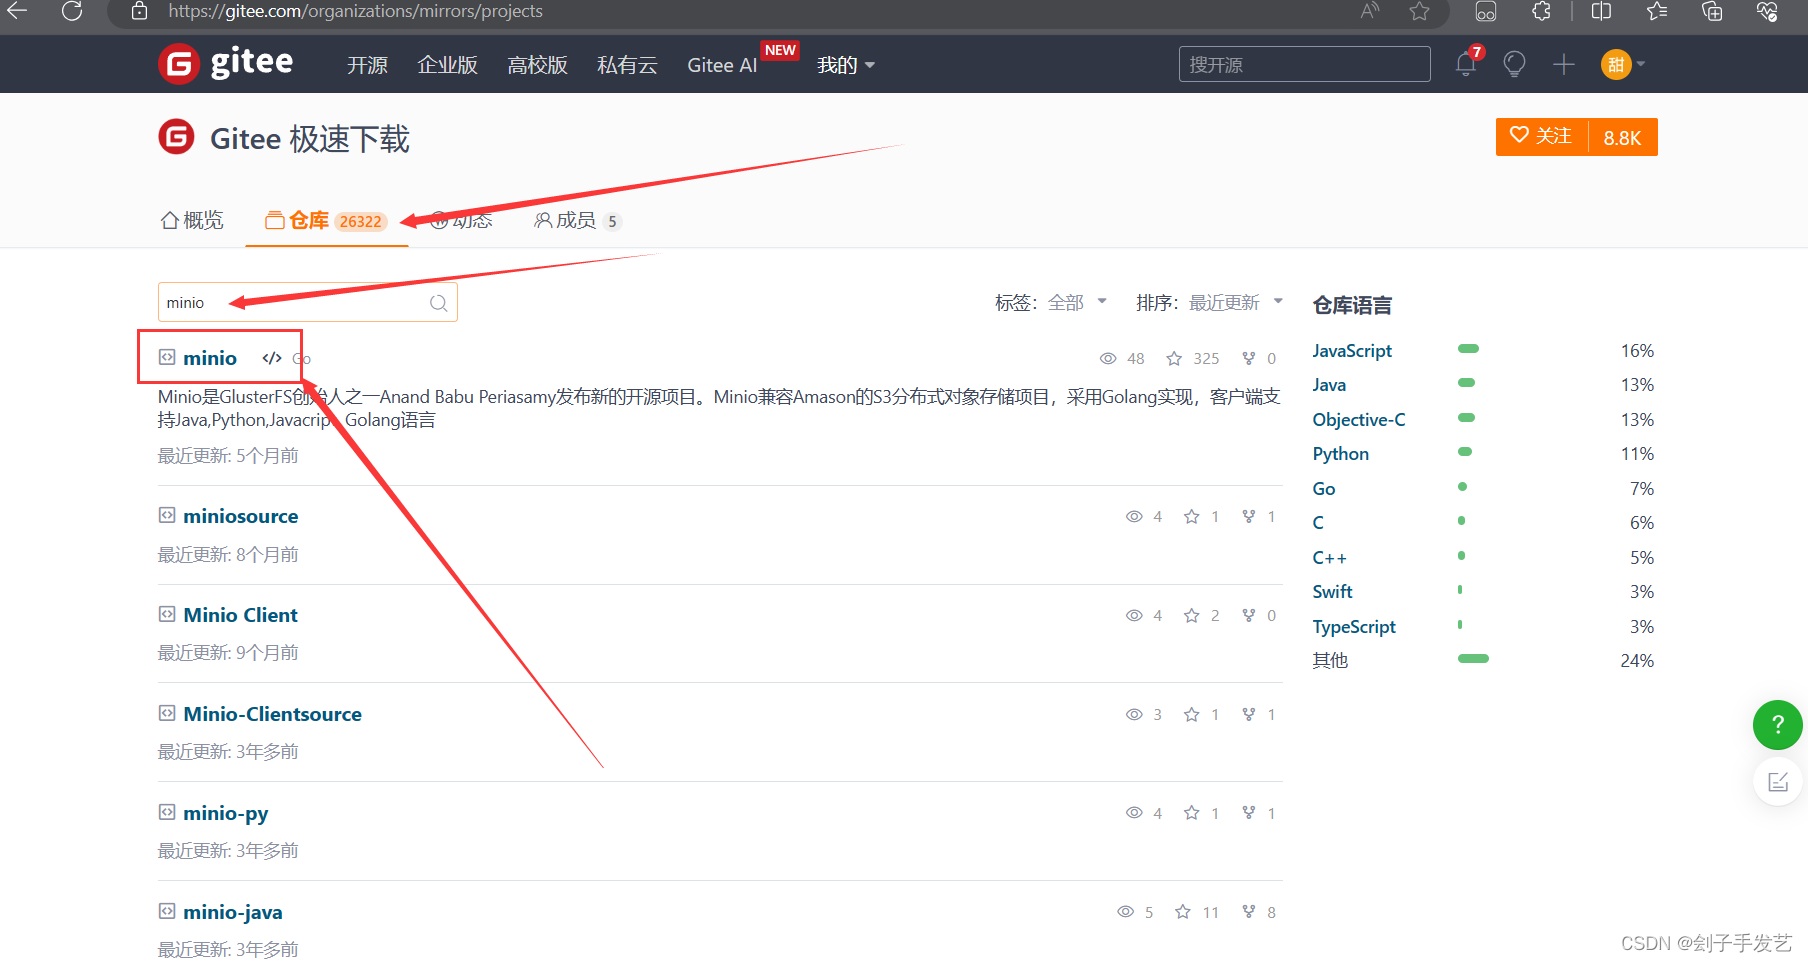The height and width of the screenshot is (962, 1808).
Task: Click the Gitee logo in navbar
Action: tap(226, 64)
